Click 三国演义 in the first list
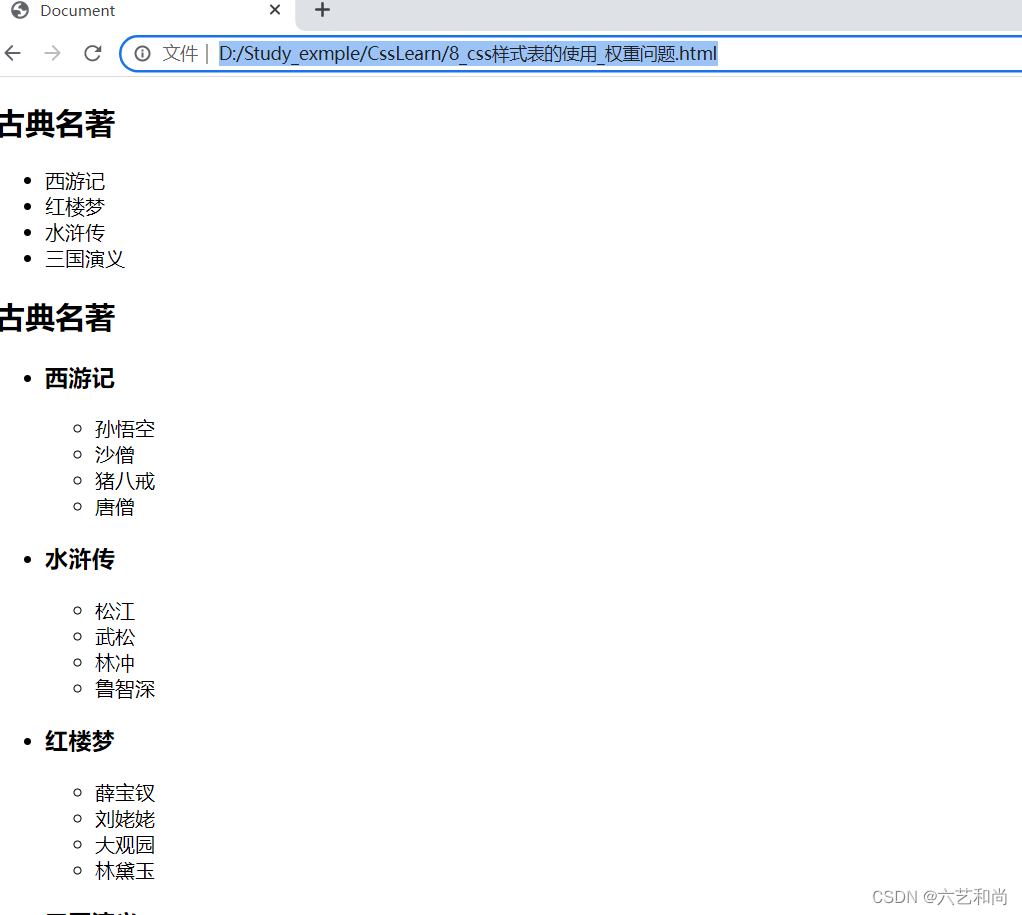The width and height of the screenshot is (1022, 915). (x=85, y=259)
